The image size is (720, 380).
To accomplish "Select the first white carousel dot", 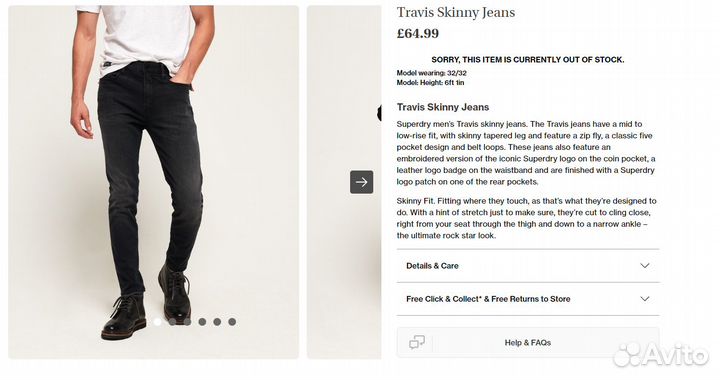I will coord(158,322).
